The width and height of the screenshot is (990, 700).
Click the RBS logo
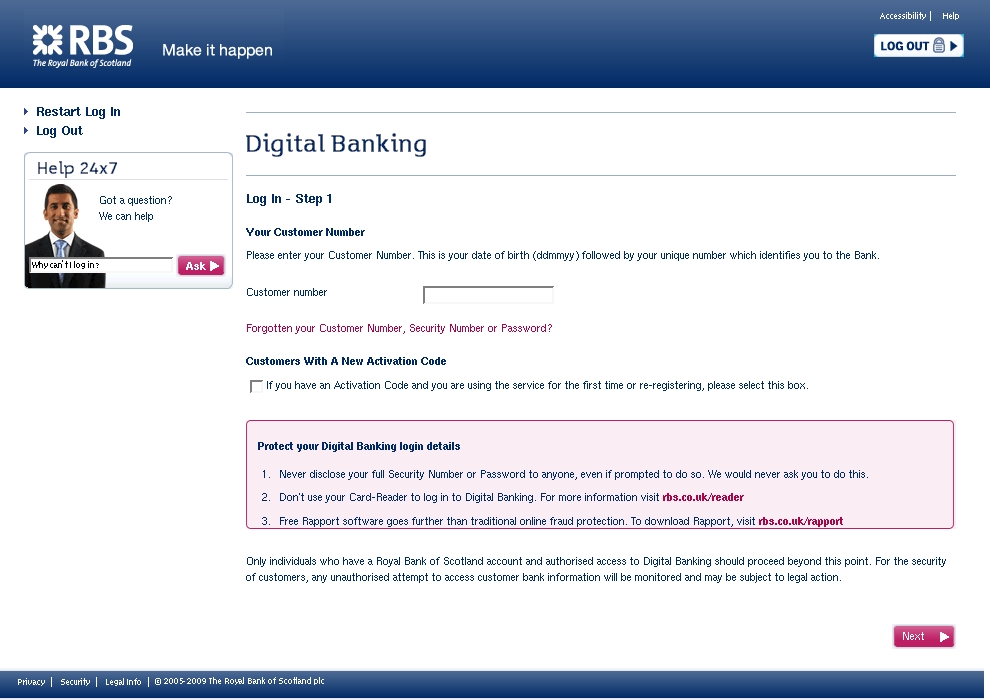point(83,46)
